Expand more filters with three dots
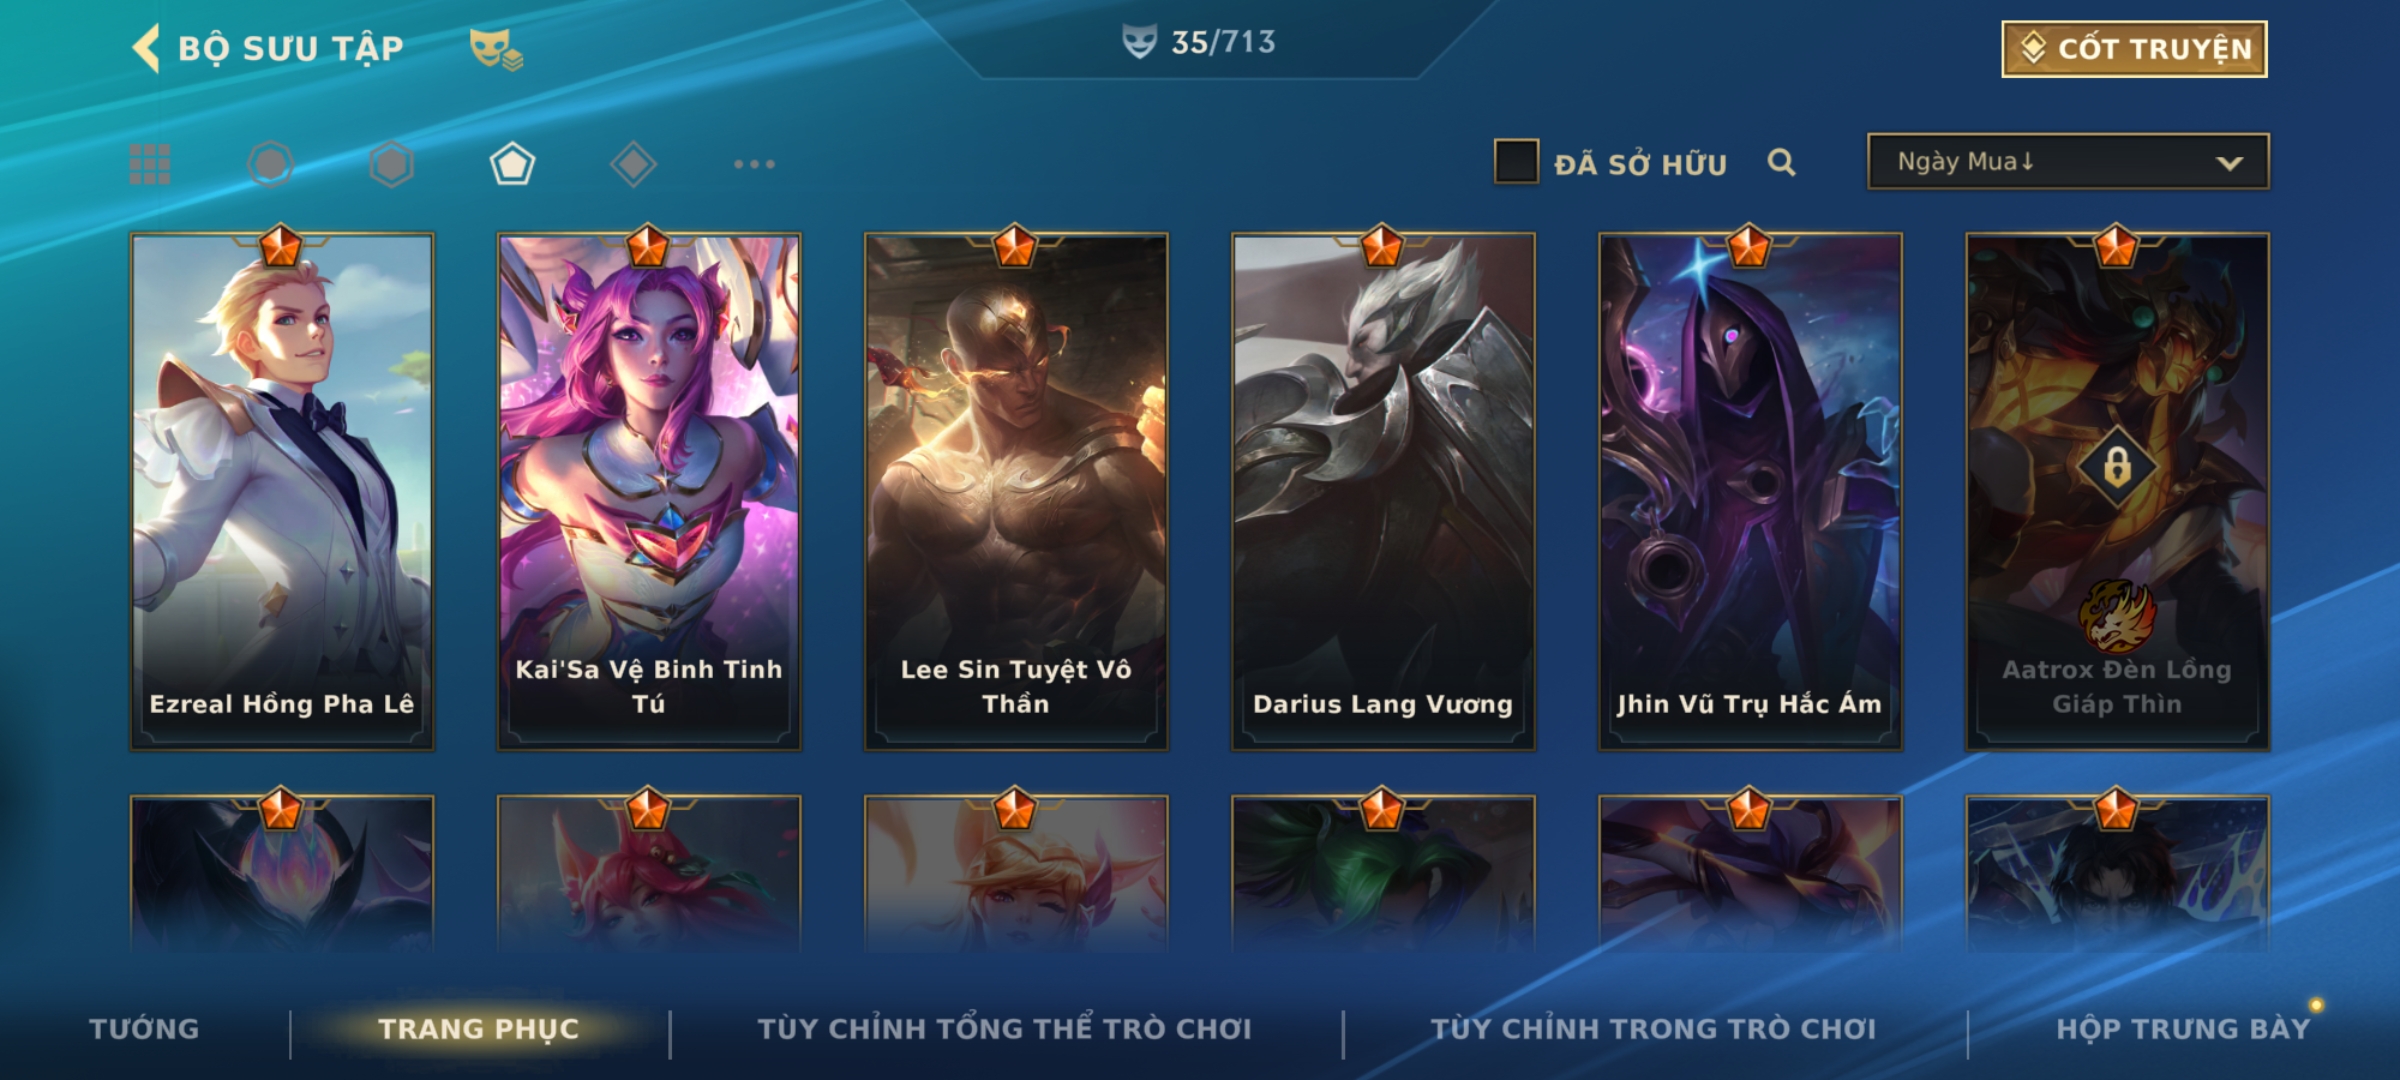The height and width of the screenshot is (1080, 2400). tap(754, 164)
